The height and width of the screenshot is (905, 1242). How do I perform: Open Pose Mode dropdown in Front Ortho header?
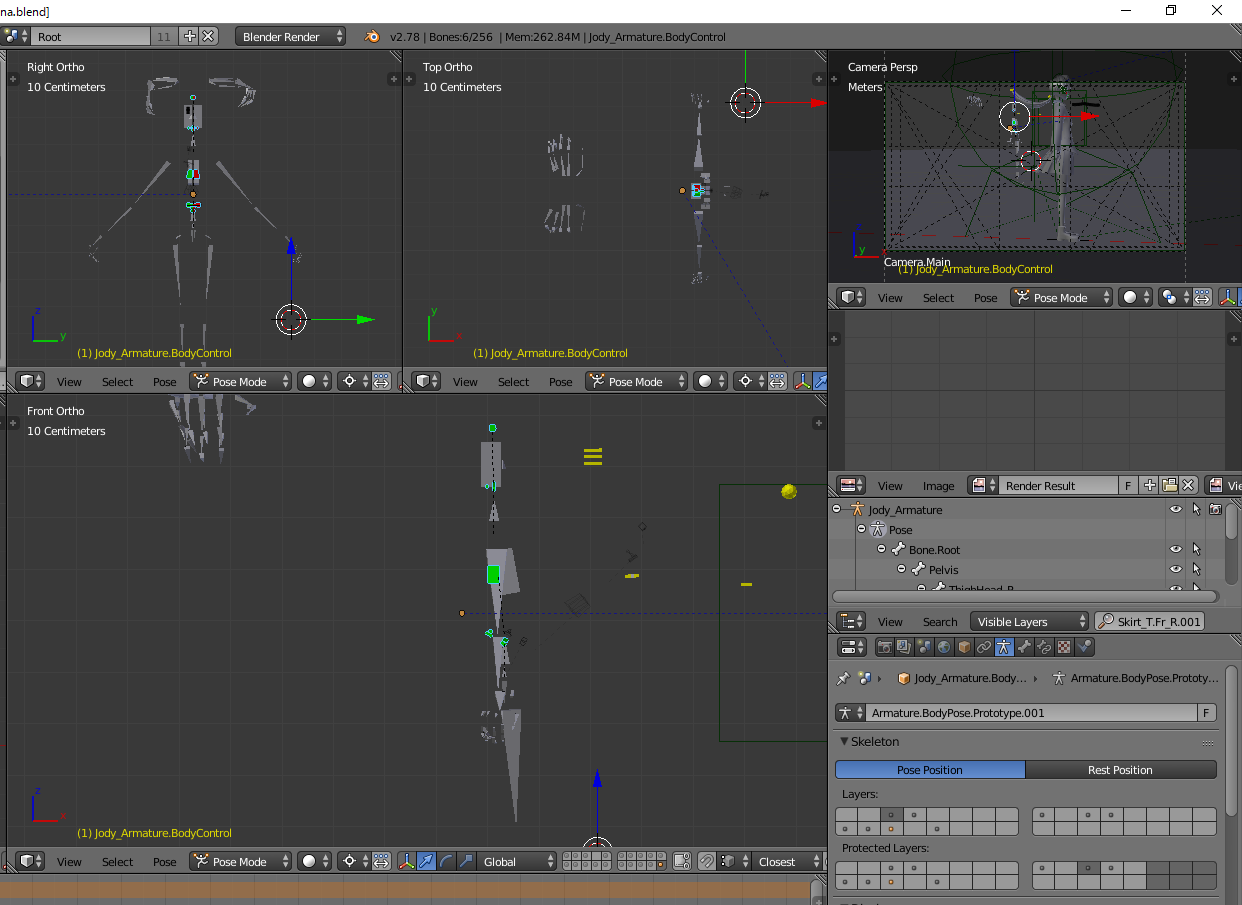coord(240,861)
